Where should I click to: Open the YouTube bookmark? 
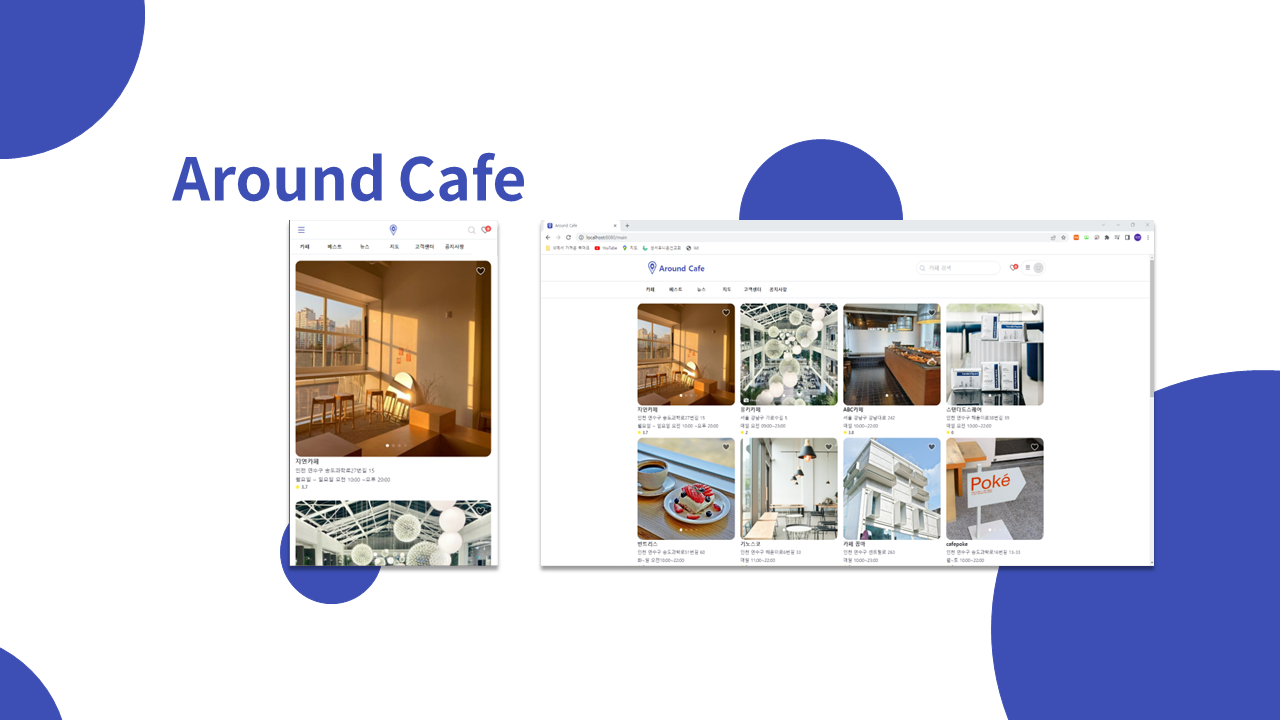click(x=606, y=248)
